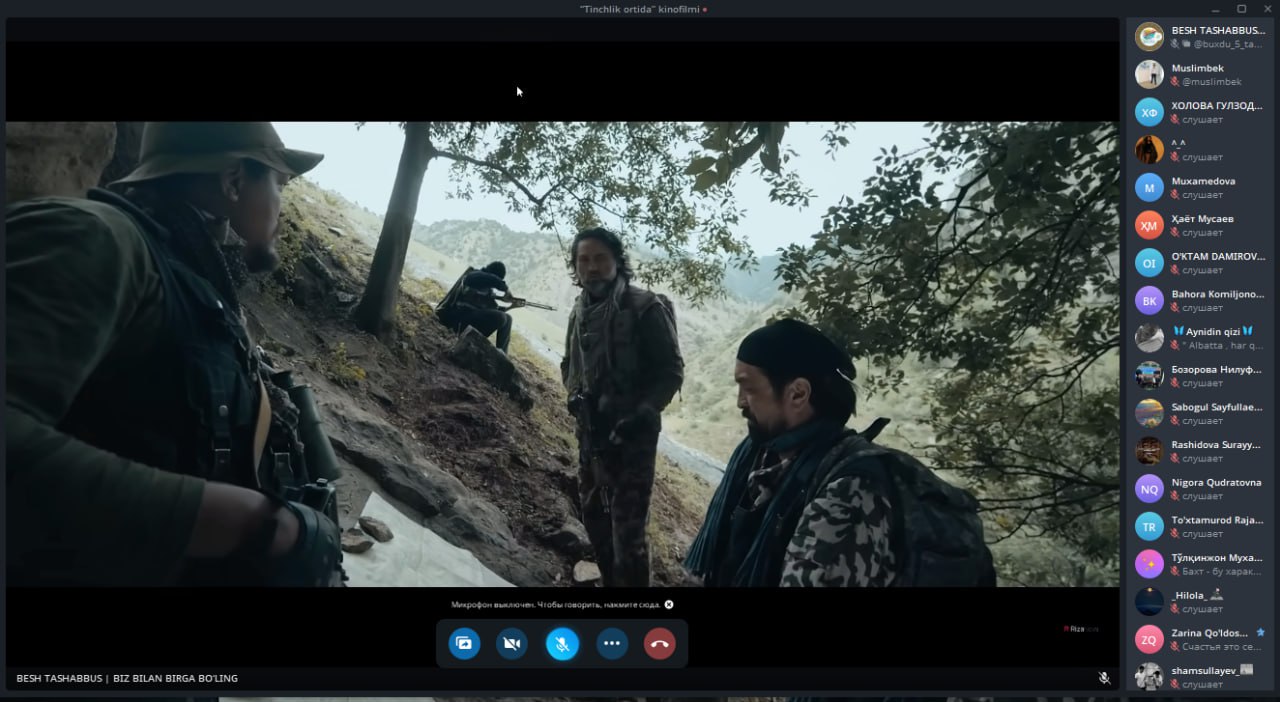Select participant name Muxamedova

1203,181
